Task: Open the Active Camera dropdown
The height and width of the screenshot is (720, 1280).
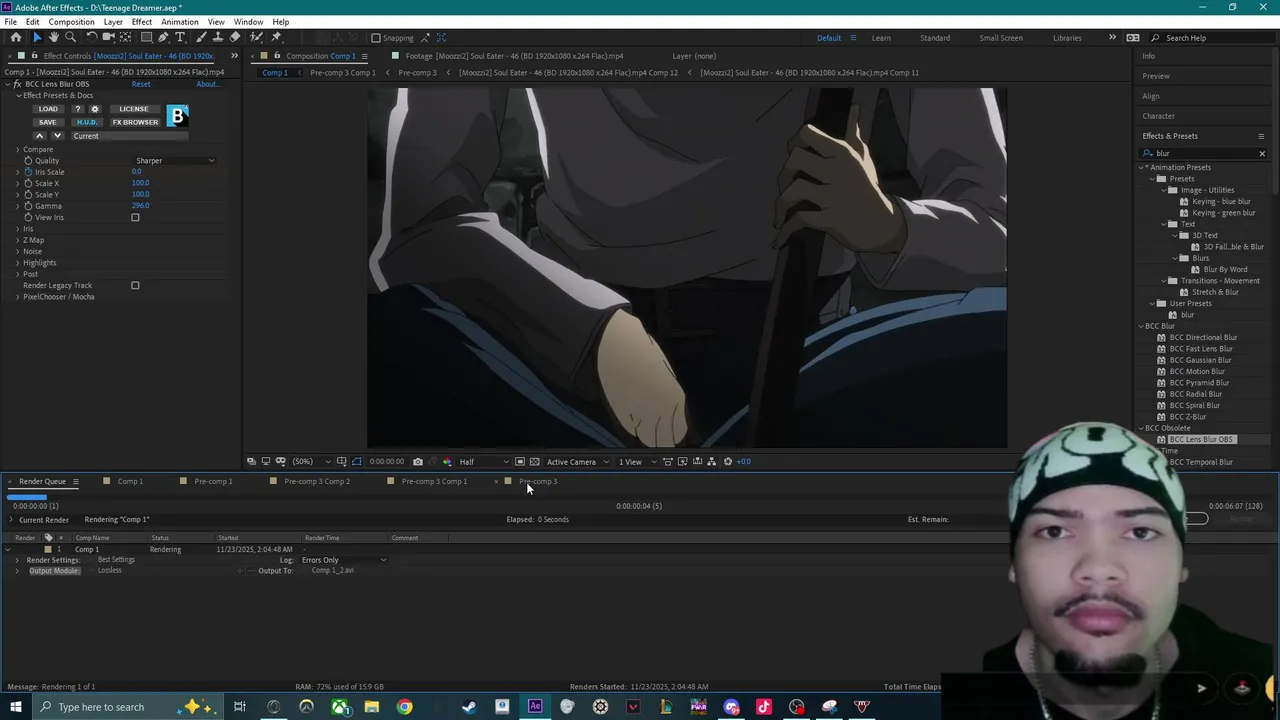Action: 577,462
